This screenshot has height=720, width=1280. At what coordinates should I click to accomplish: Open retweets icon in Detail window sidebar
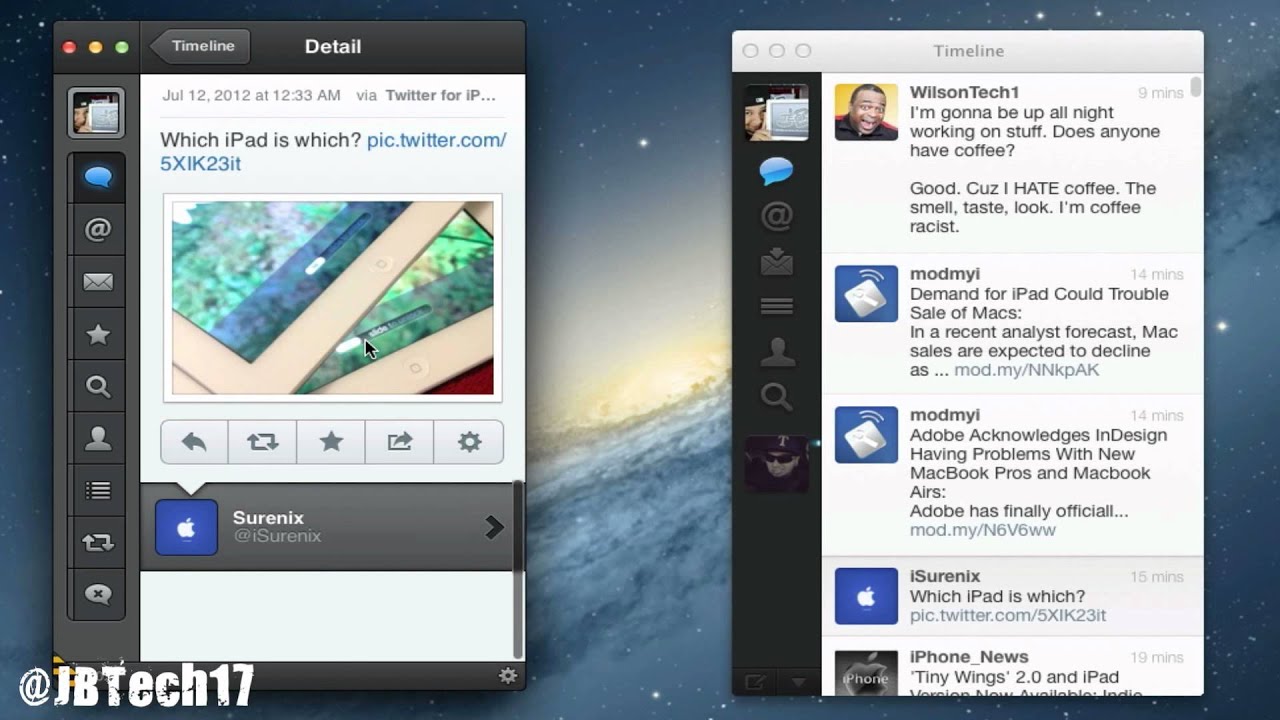(97, 542)
